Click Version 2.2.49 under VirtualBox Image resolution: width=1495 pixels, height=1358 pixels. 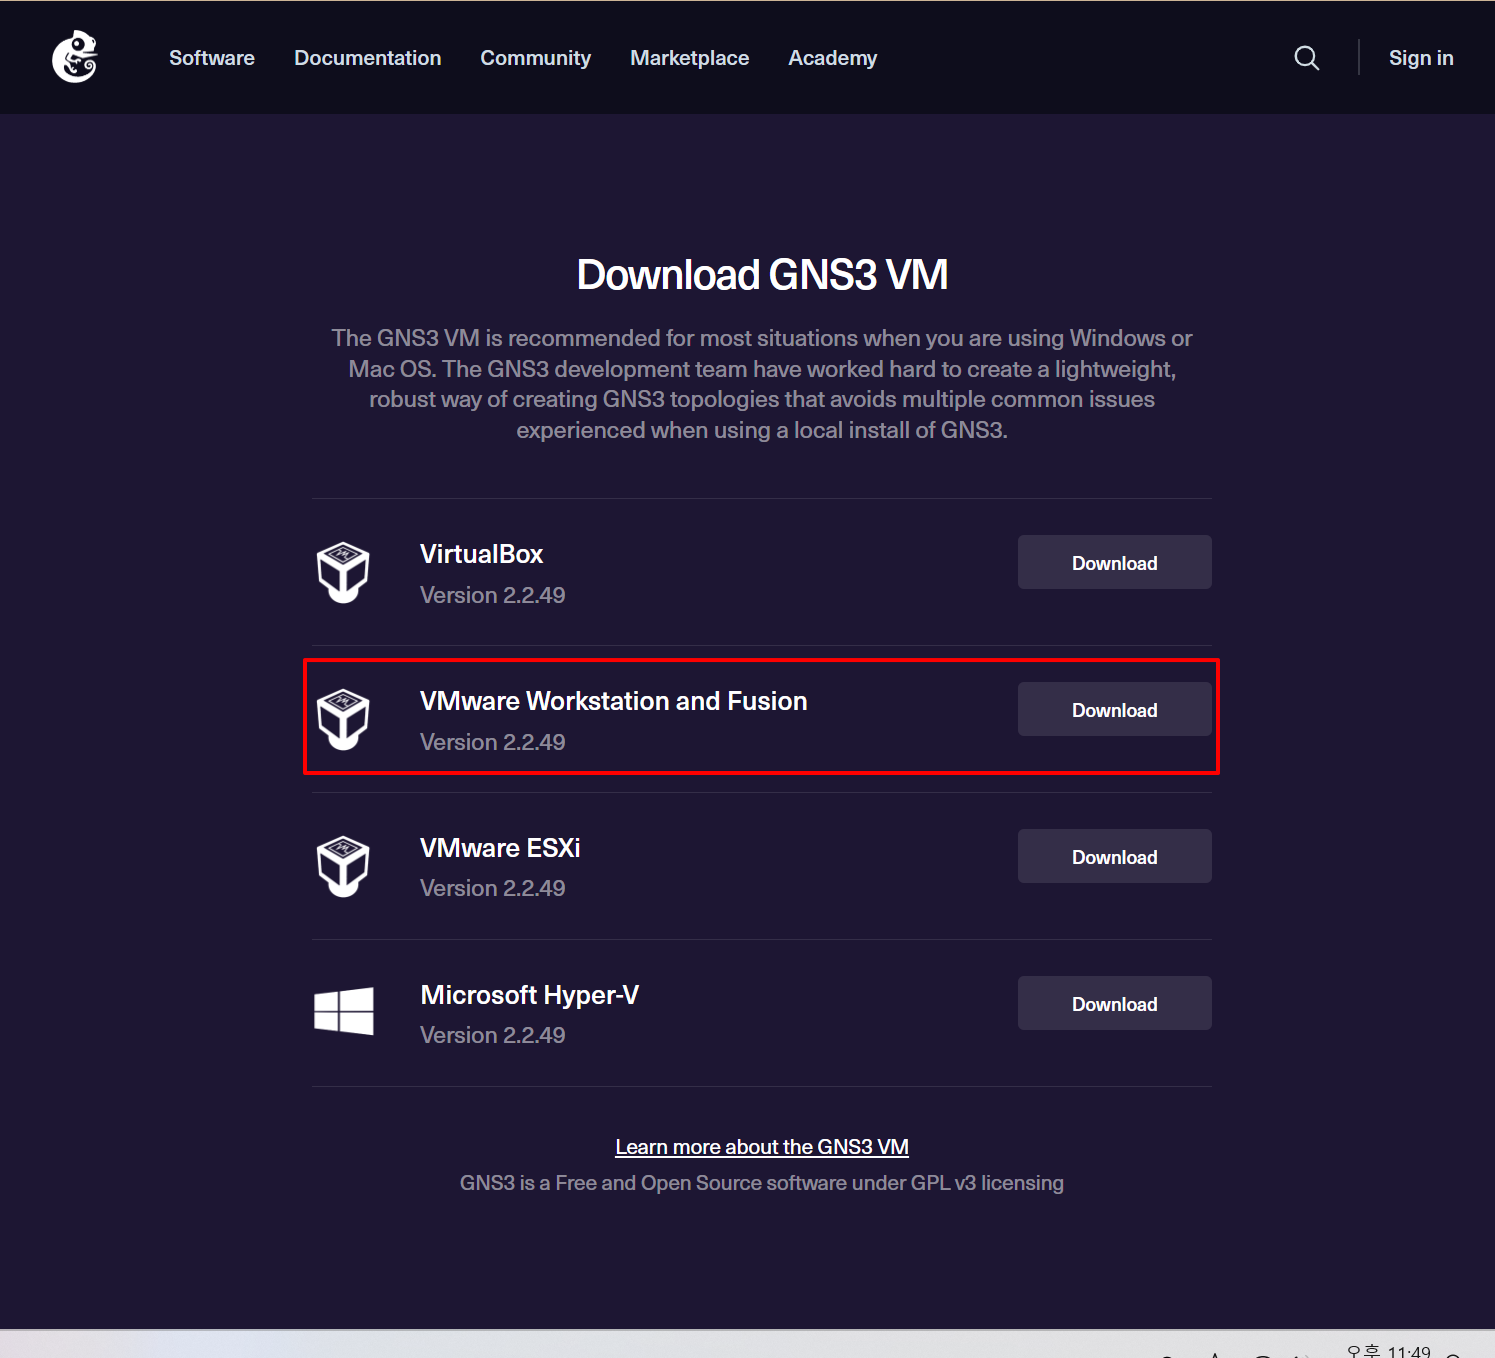click(493, 595)
